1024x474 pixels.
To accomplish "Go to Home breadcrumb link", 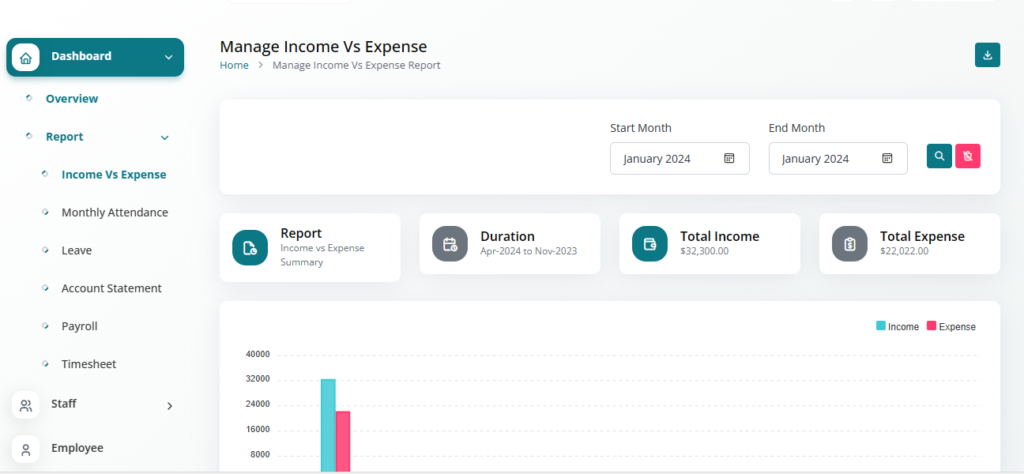I will click(x=234, y=65).
